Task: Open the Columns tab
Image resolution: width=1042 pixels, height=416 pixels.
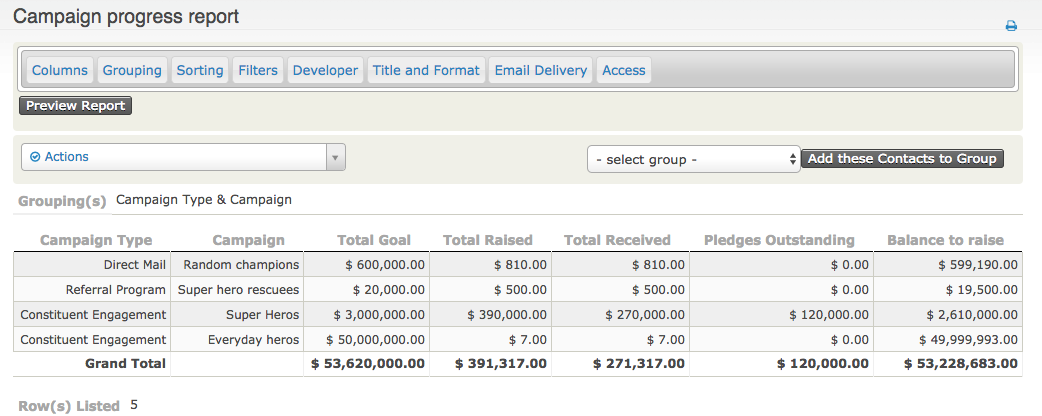Action: [58, 71]
